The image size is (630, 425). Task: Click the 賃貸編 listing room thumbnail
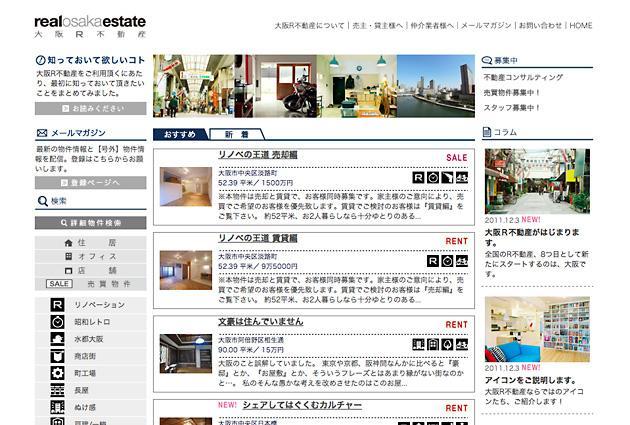click(186, 270)
